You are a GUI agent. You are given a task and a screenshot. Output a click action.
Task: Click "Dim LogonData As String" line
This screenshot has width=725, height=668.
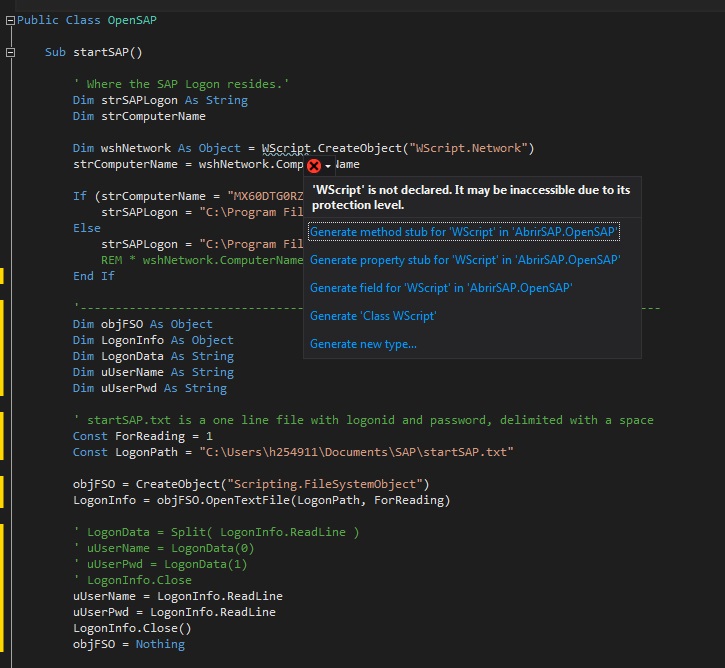pos(153,356)
